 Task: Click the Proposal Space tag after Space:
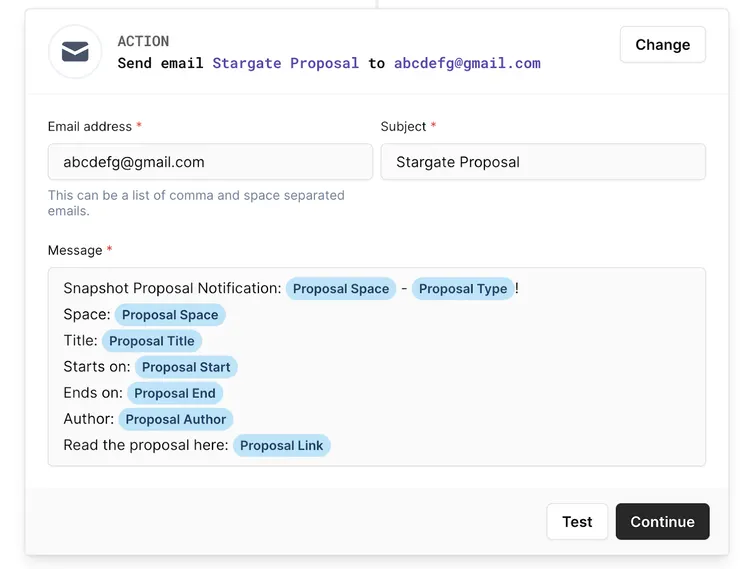tap(170, 315)
